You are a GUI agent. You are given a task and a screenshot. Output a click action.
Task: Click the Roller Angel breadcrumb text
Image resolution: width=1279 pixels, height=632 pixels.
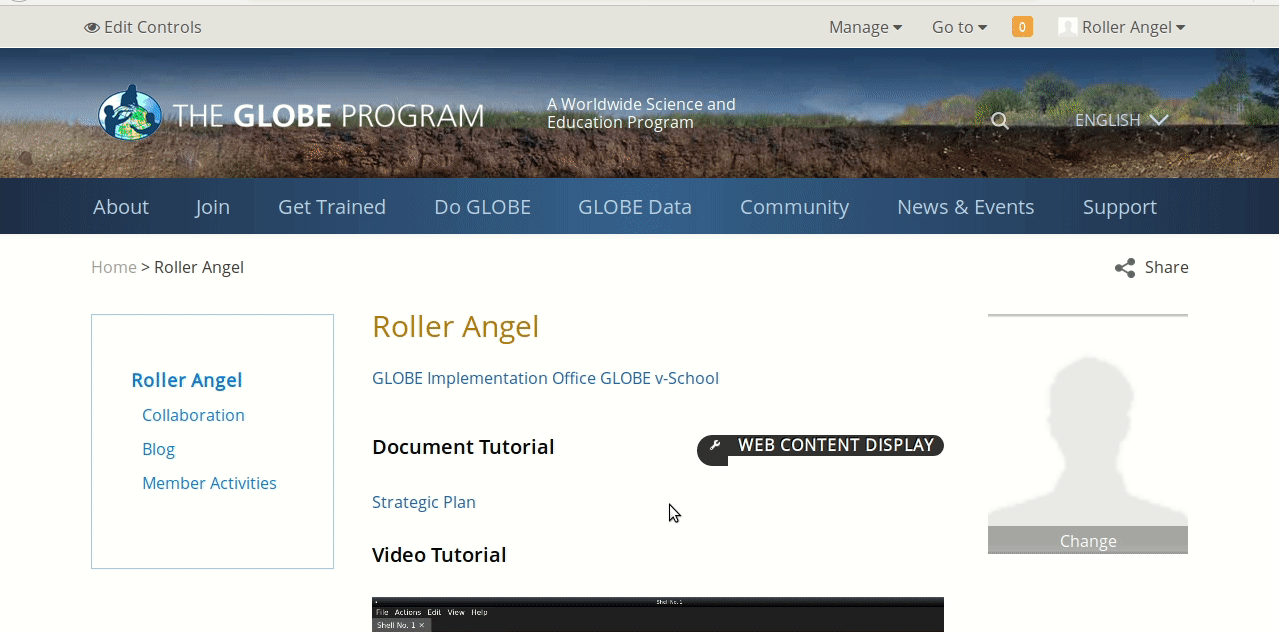click(x=199, y=267)
